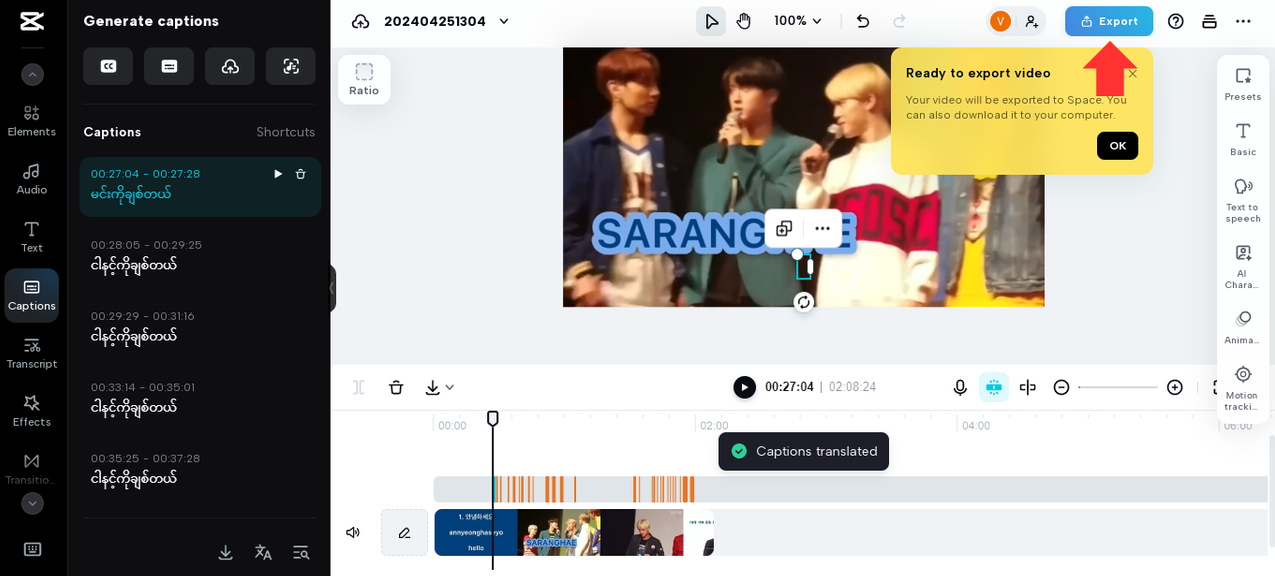Screen dimensions: 1275x576
Task: Invite collaborators via add-person icon
Action: pyautogui.click(x=1031, y=21)
